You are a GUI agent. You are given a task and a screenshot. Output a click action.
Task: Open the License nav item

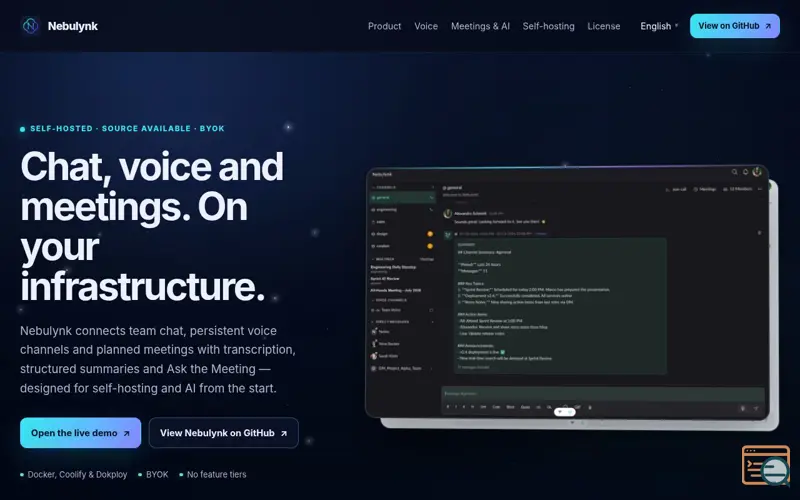(x=604, y=26)
